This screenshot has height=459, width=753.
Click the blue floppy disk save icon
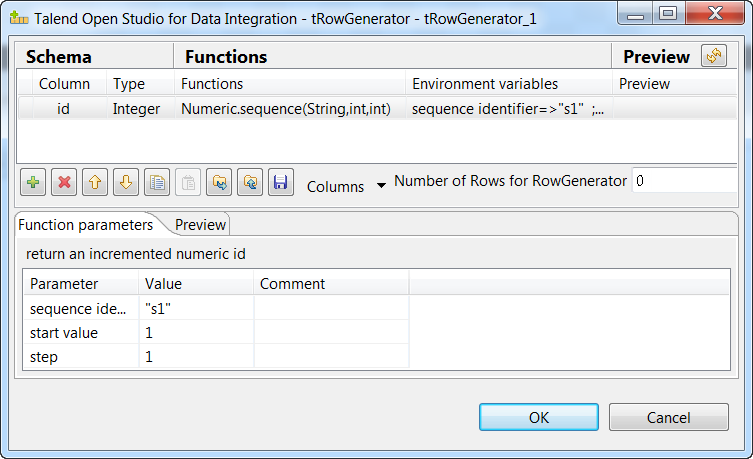tap(281, 183)
